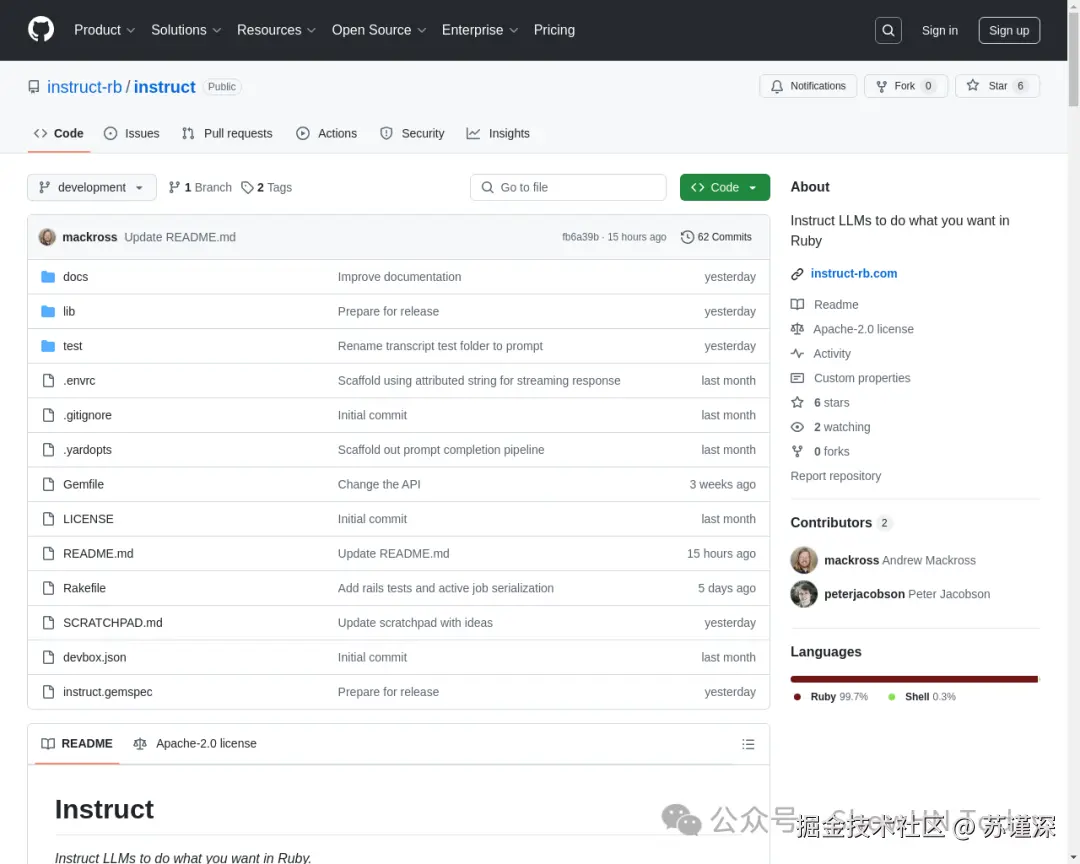The width and height of the screenshot is (1080, 864).
Task: Click peterjacobson contributor avatar
Action: point(804,594)
